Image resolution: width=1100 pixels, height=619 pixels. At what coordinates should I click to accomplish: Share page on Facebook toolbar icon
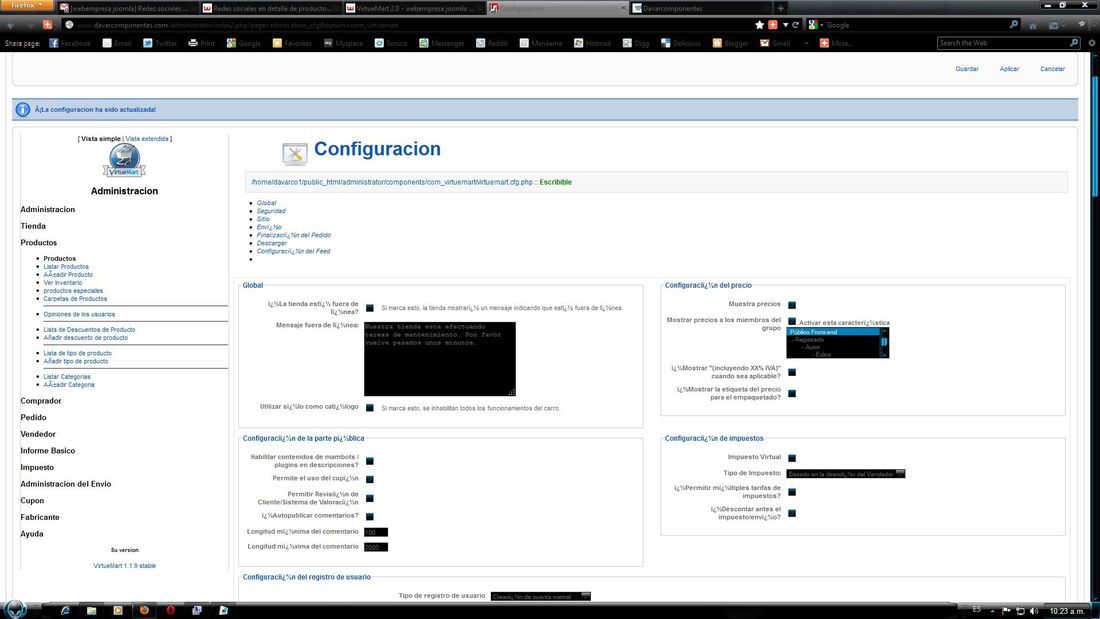53,43
